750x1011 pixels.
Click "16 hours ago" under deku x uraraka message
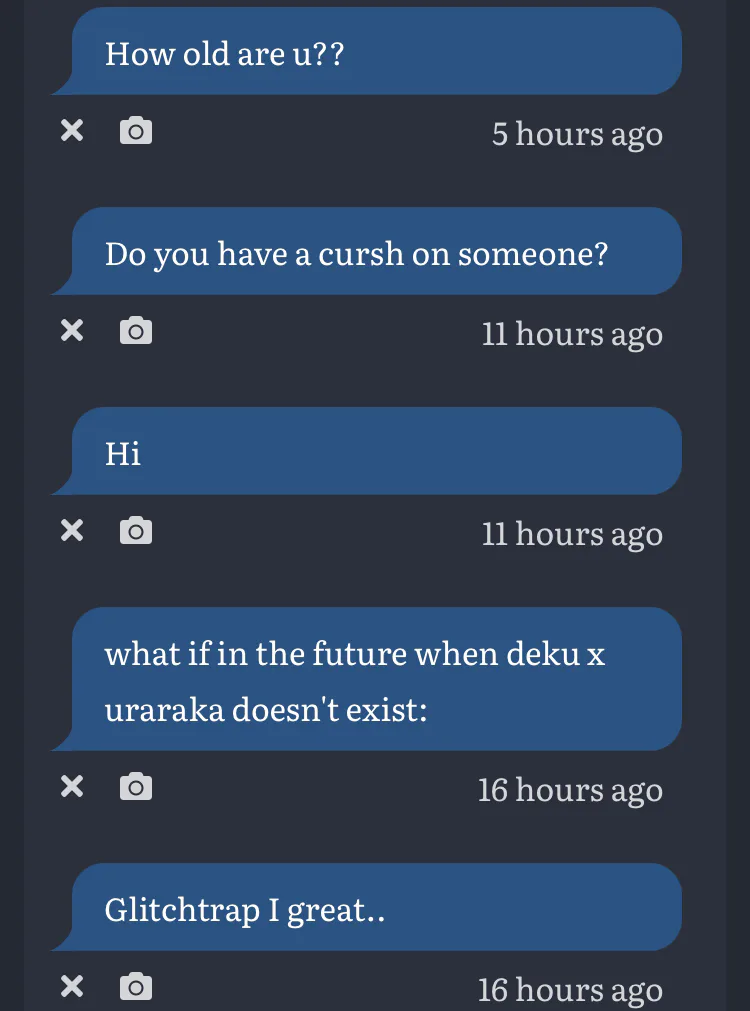click(x=570, y=790)
